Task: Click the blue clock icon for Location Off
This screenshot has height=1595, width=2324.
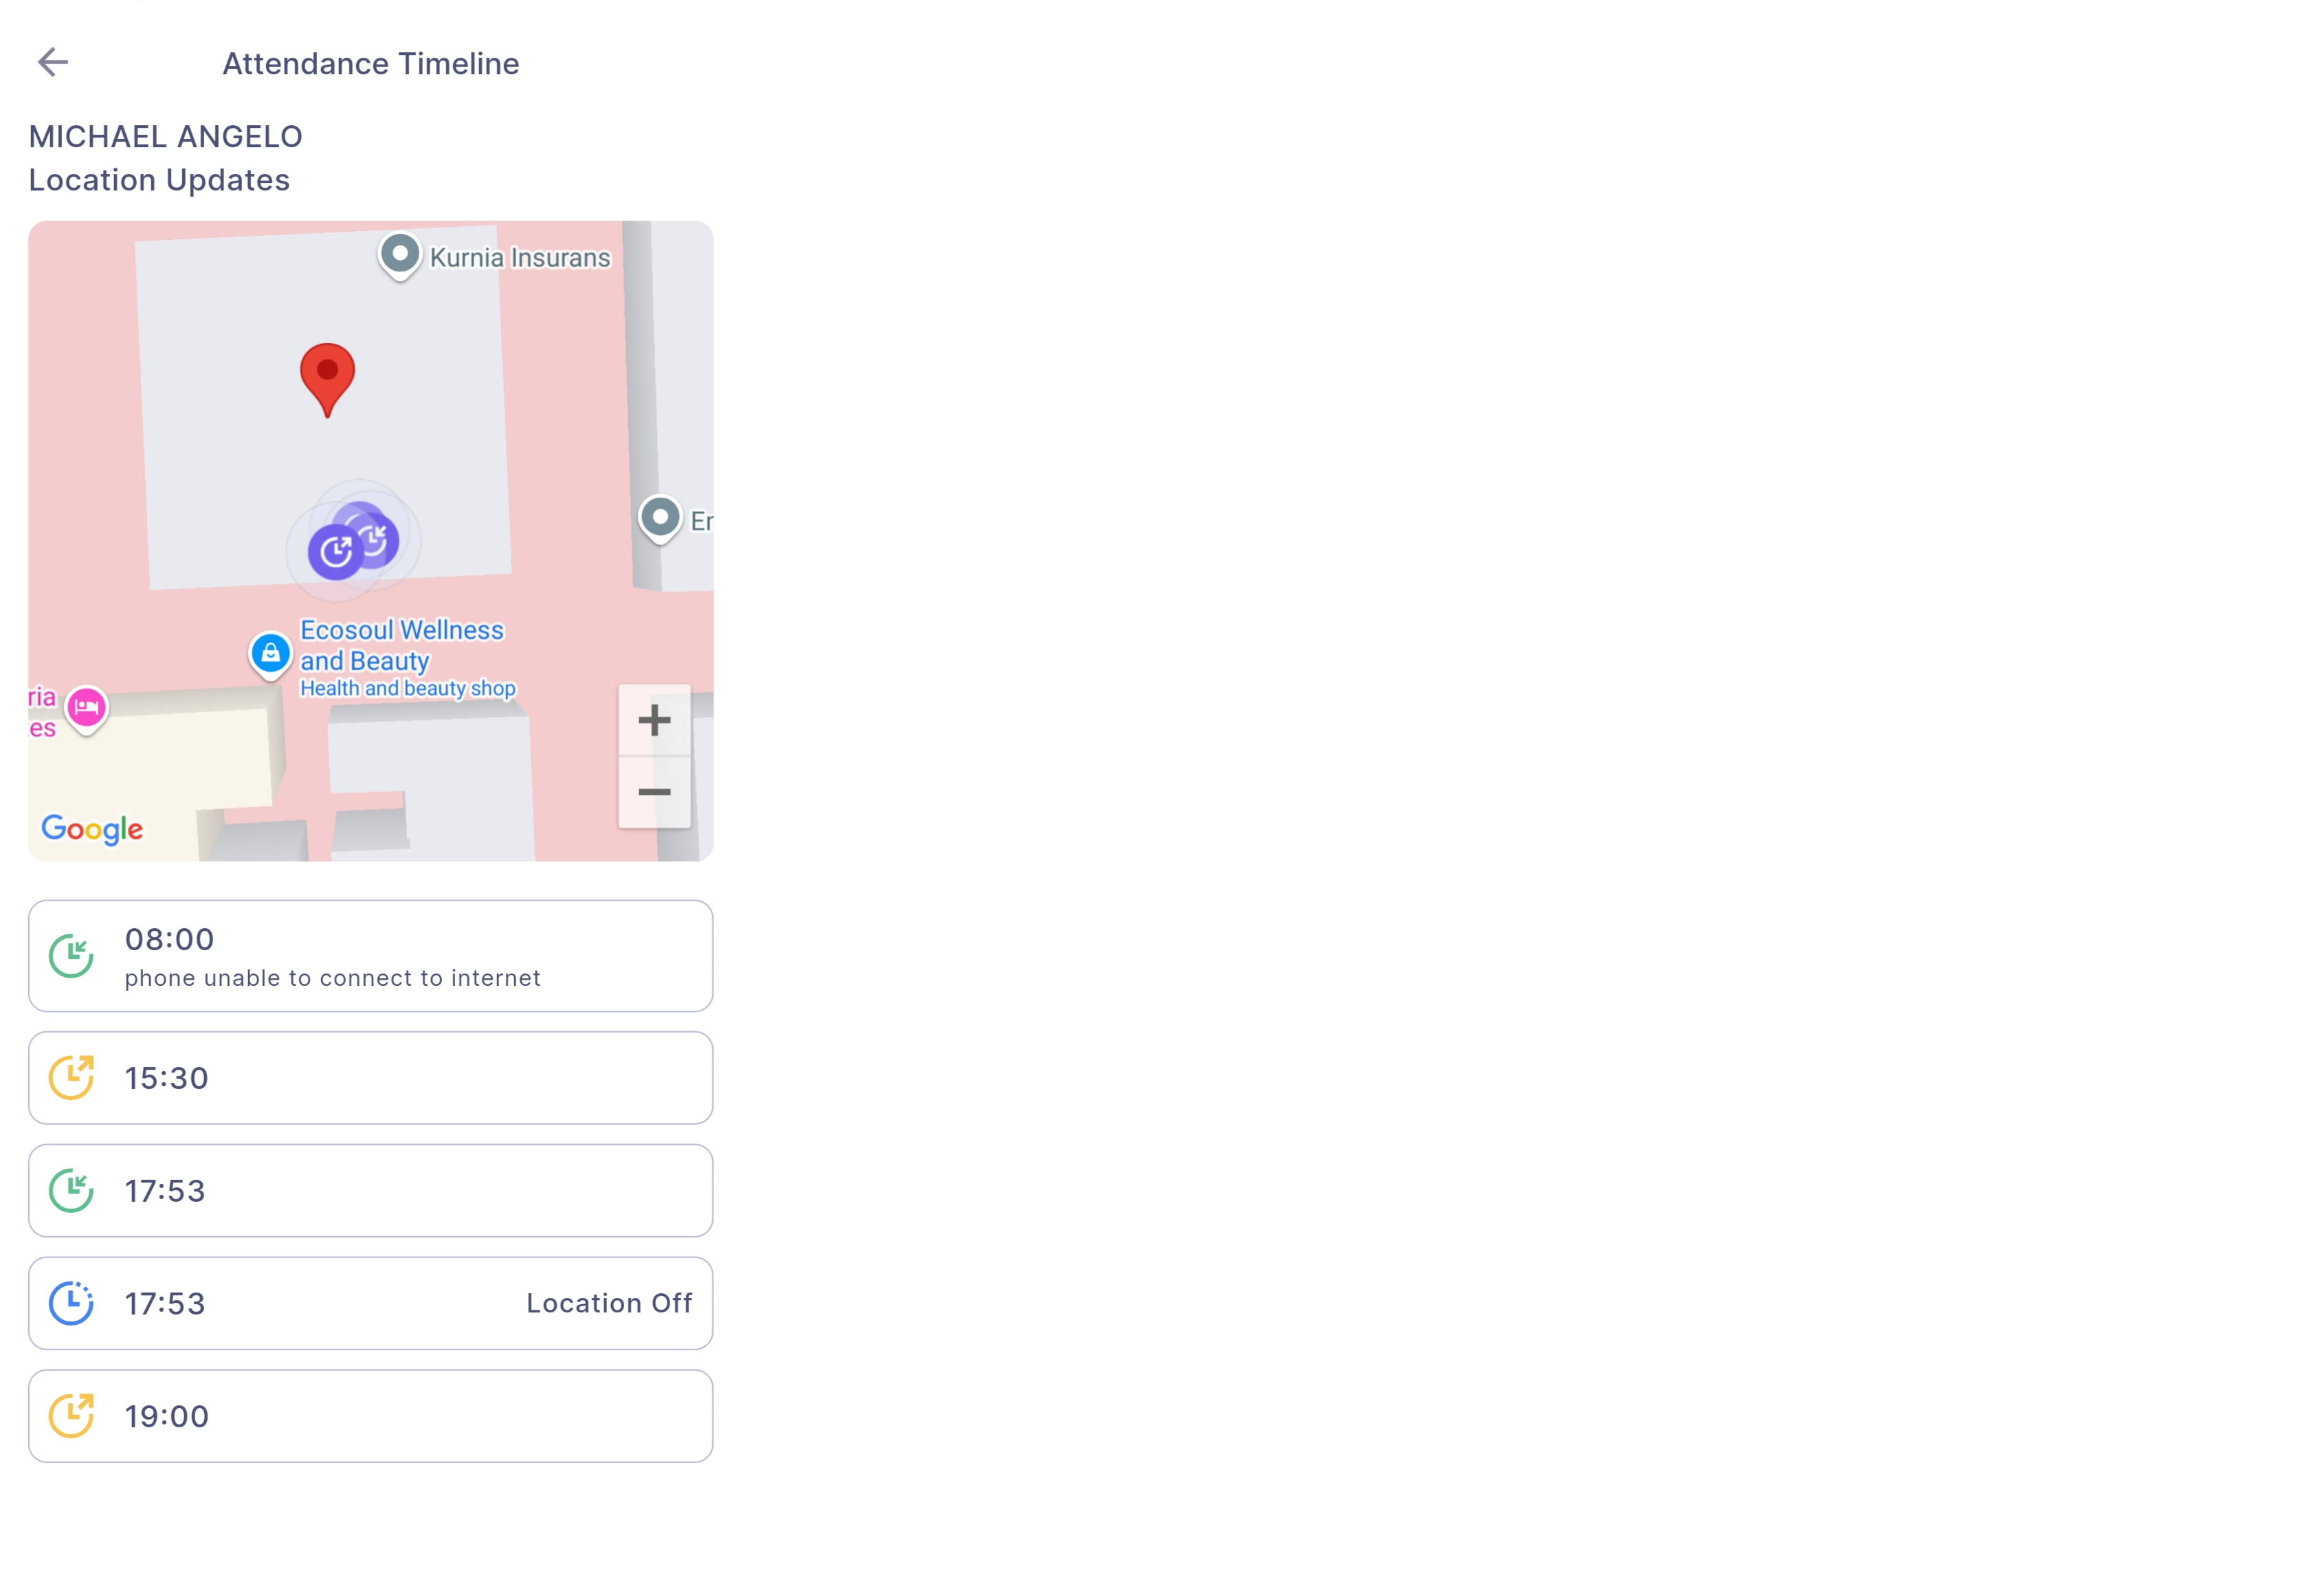Action: click(71, 1303)
